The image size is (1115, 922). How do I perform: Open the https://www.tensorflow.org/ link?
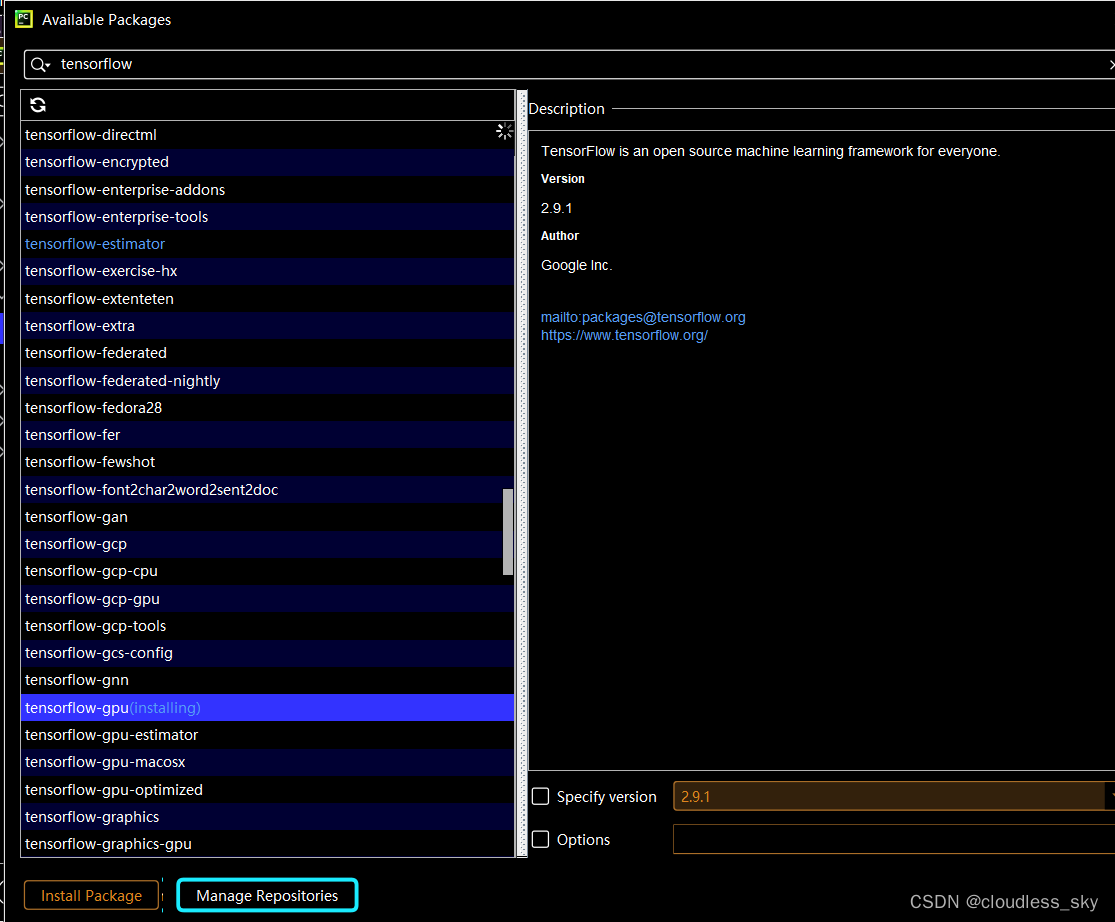[x=624, y=336]
